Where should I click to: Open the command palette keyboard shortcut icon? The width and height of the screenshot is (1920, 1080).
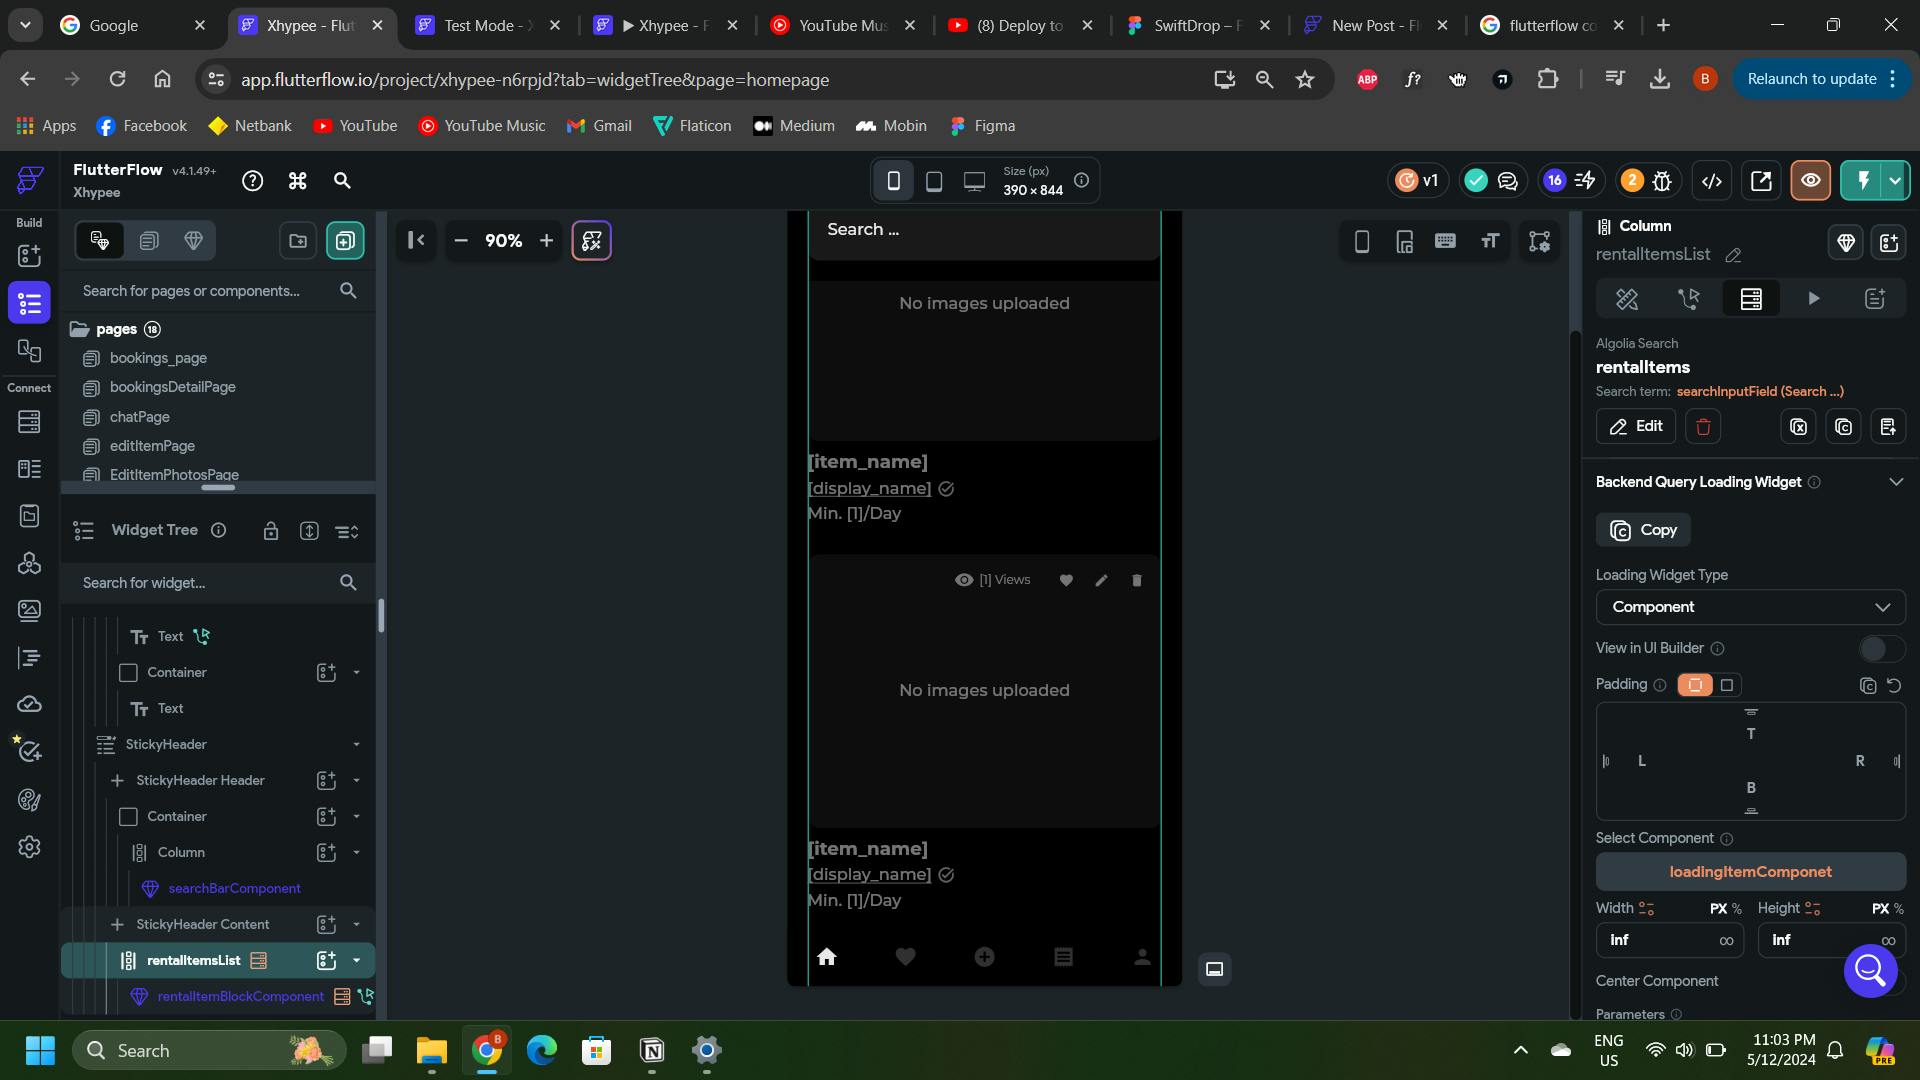[297, 181]
